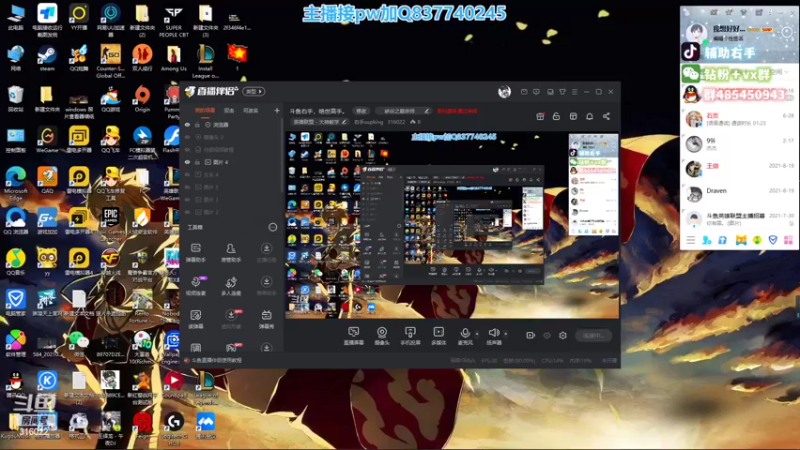Toggle visibility of the 图片 1 source
The width and height of the screenshot is (800, 450).
pos(187,199)
